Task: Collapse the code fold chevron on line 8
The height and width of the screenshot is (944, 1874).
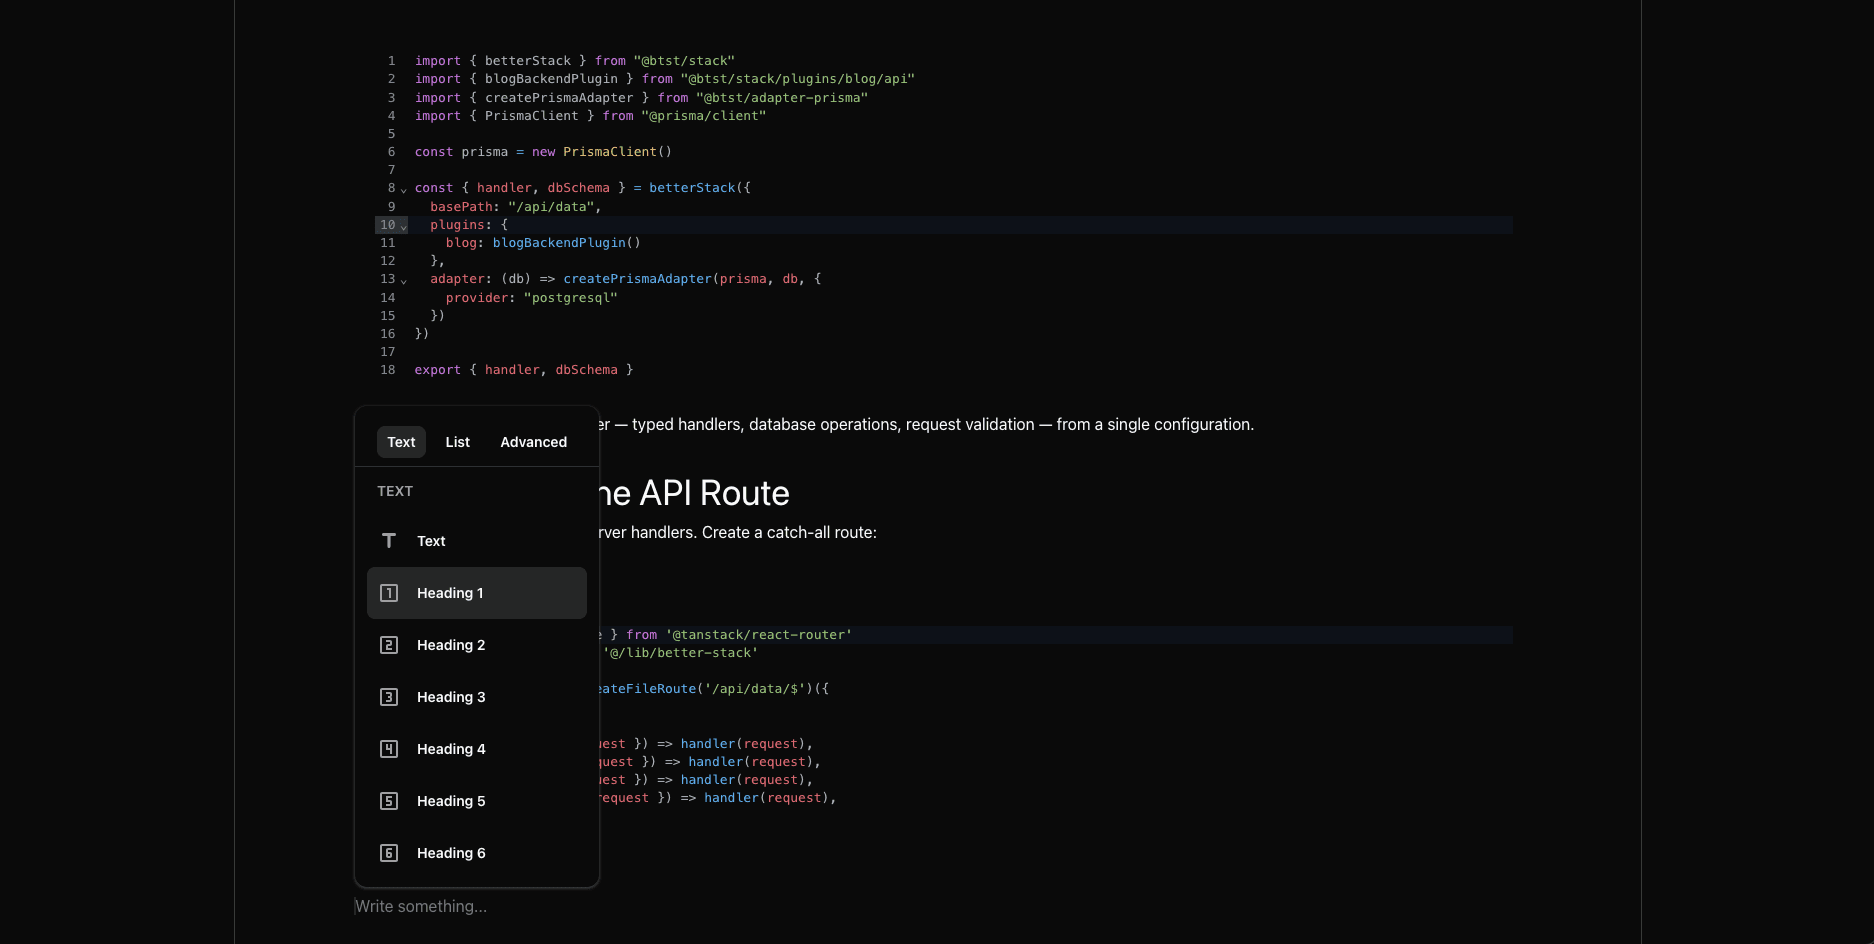Action: pyautogui.click(x=403, y=188)
